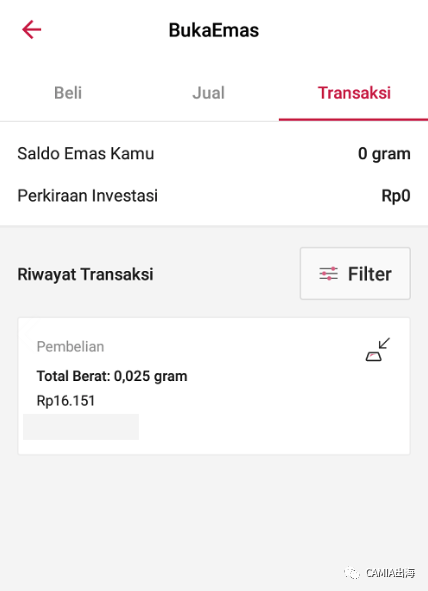Select the Transaksi tab
Image resolution: width=428 pixels, height=591 pixels.
point(354,93)
